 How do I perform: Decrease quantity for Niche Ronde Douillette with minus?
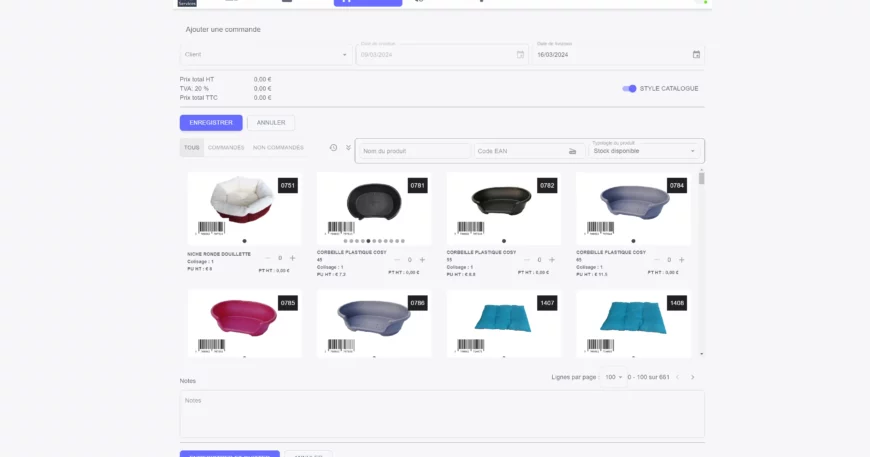pos(267,258)
